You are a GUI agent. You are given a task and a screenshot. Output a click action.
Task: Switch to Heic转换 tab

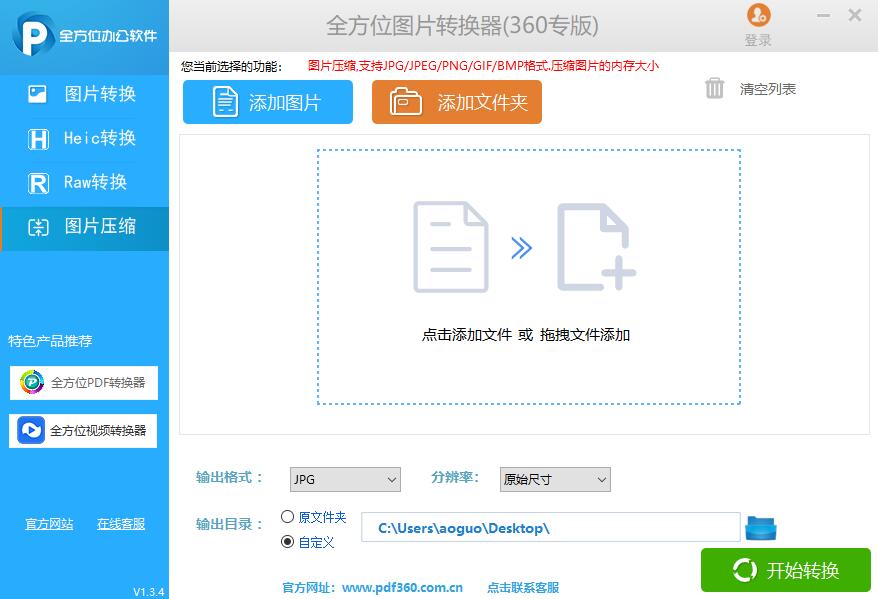85,138
